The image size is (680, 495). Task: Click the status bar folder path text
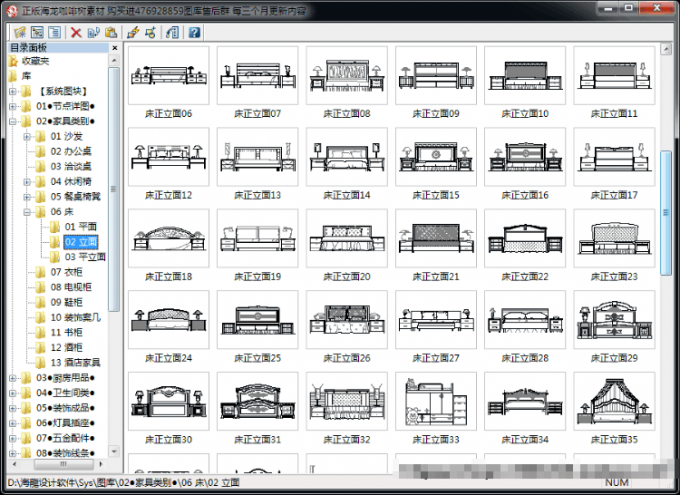pos(124,482)
